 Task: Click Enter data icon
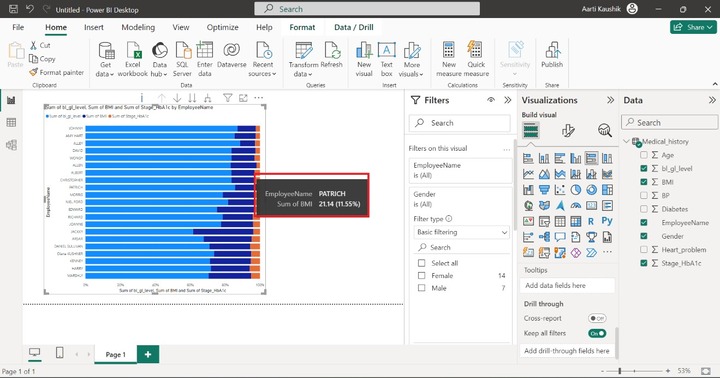pos(204,50)
